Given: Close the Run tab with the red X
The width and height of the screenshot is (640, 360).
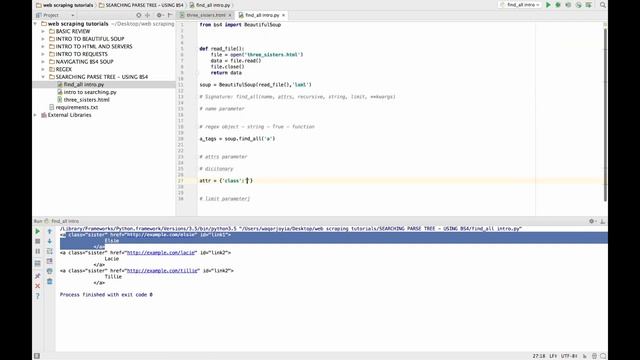Looking at the screenshot, I should [38, 286].
